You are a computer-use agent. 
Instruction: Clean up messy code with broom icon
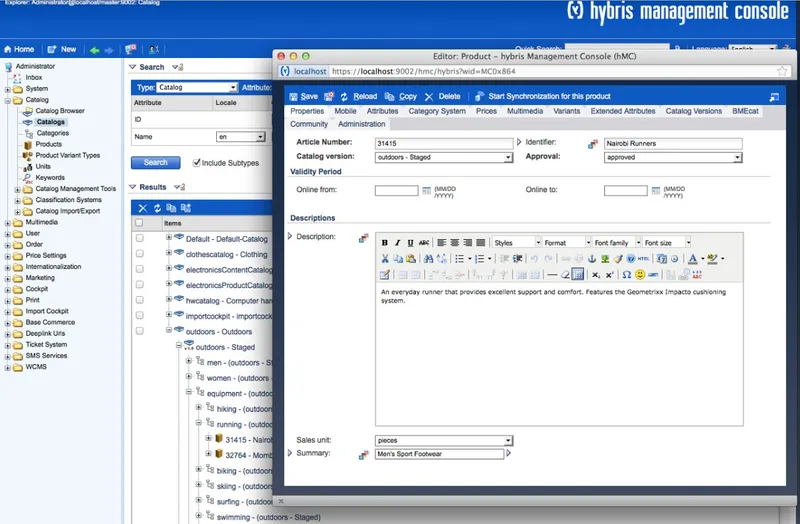618,259
